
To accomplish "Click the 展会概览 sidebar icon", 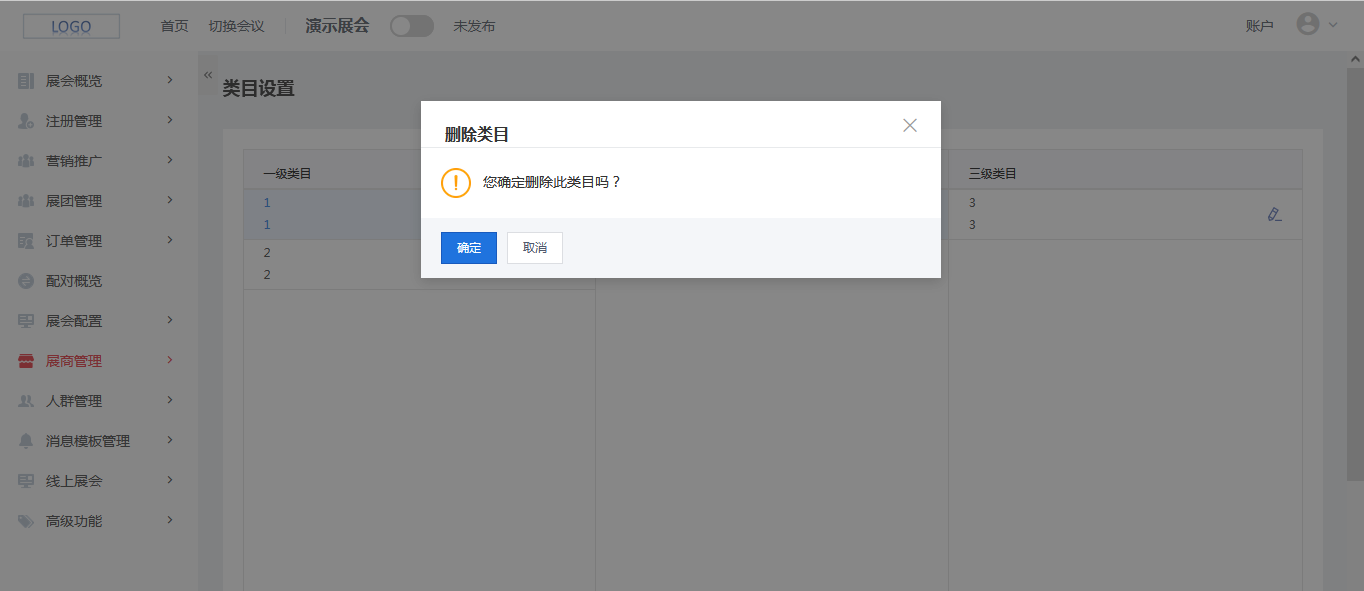I will click(x=26, y=81).
